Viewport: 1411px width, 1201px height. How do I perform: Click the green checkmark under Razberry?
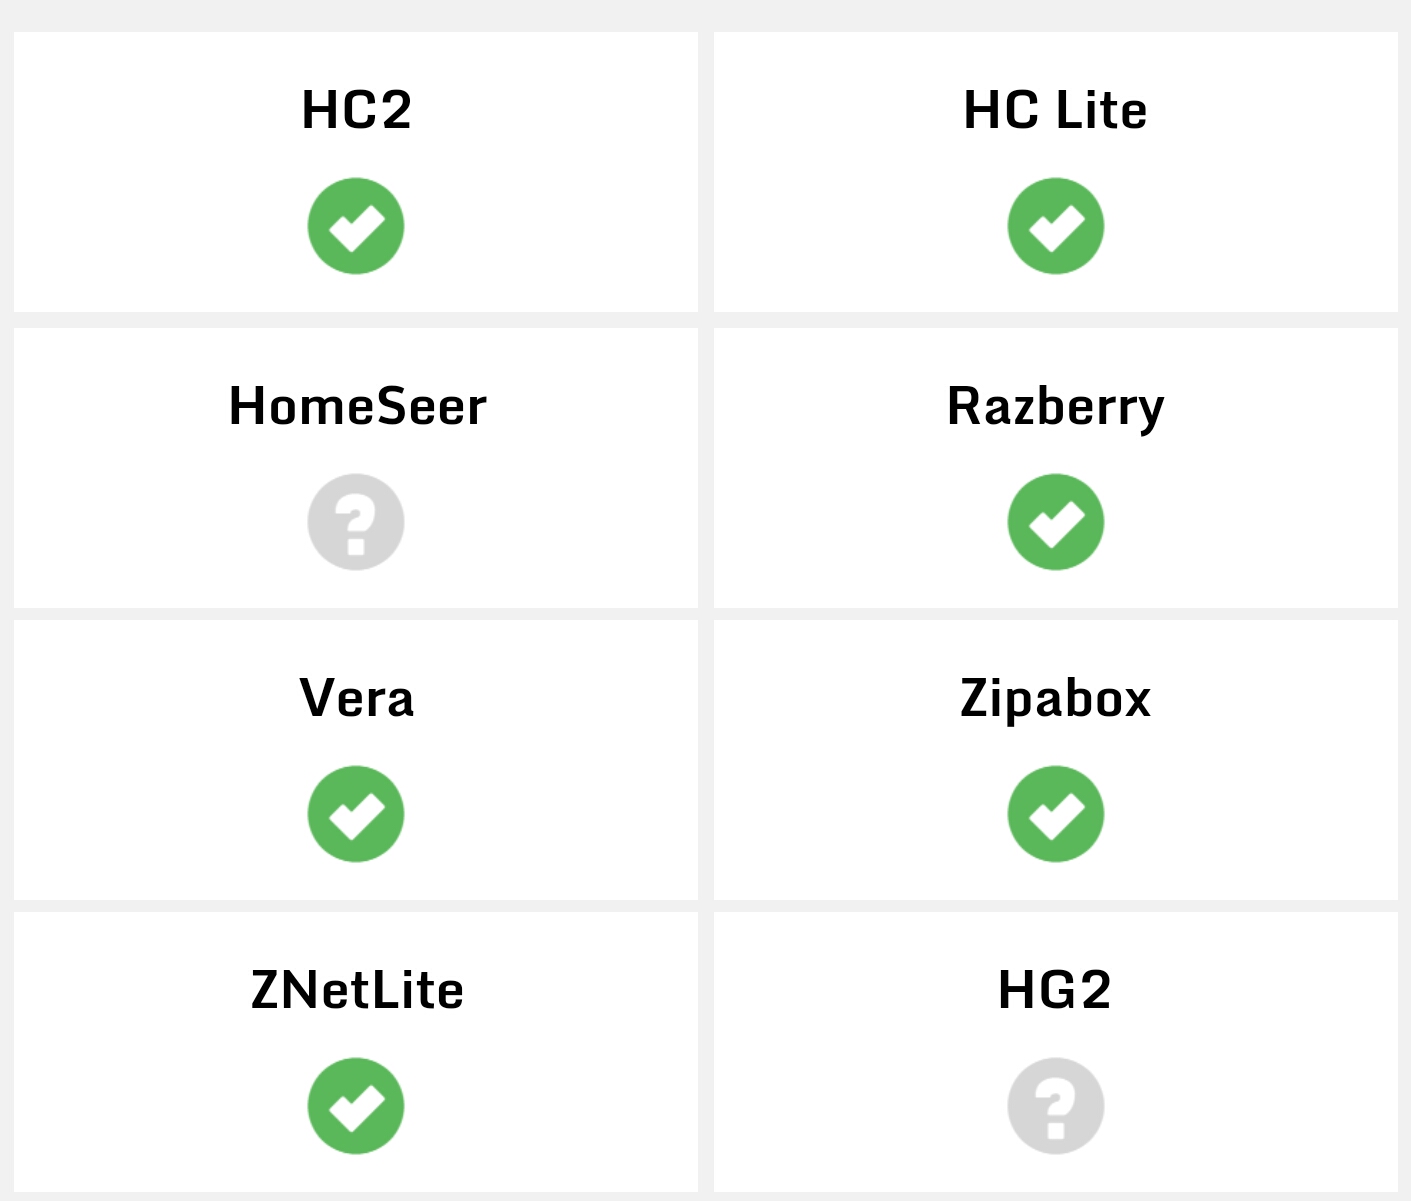(x=1056, y=522)
